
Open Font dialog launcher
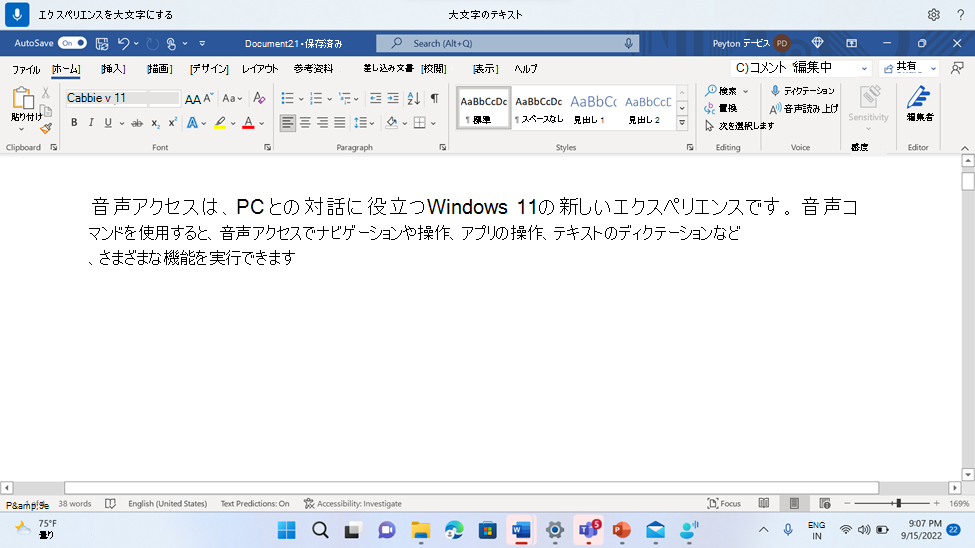(x=267, y=147)
